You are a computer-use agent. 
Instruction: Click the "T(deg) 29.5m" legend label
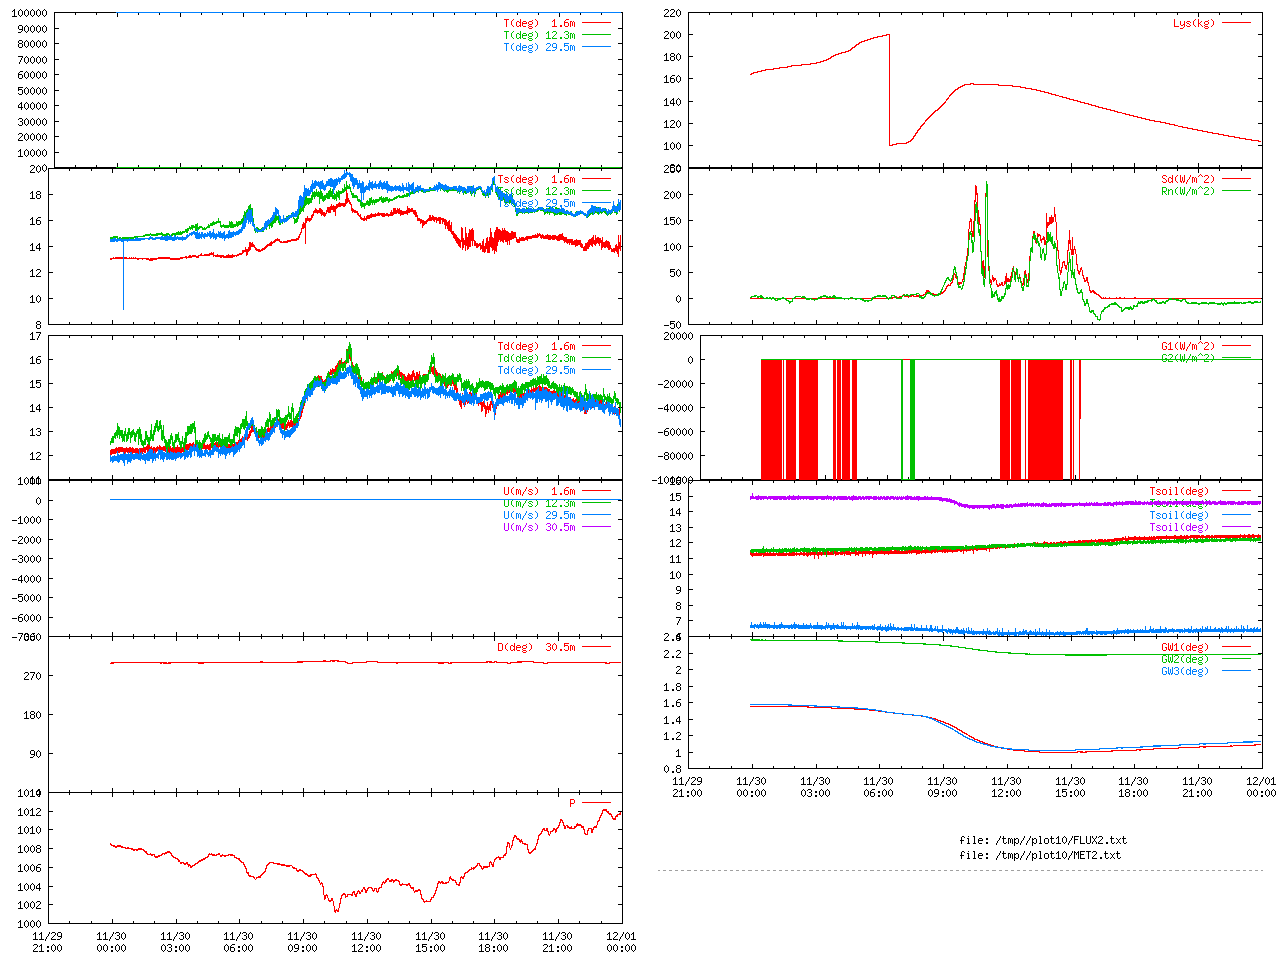click(x=540, y=47)
